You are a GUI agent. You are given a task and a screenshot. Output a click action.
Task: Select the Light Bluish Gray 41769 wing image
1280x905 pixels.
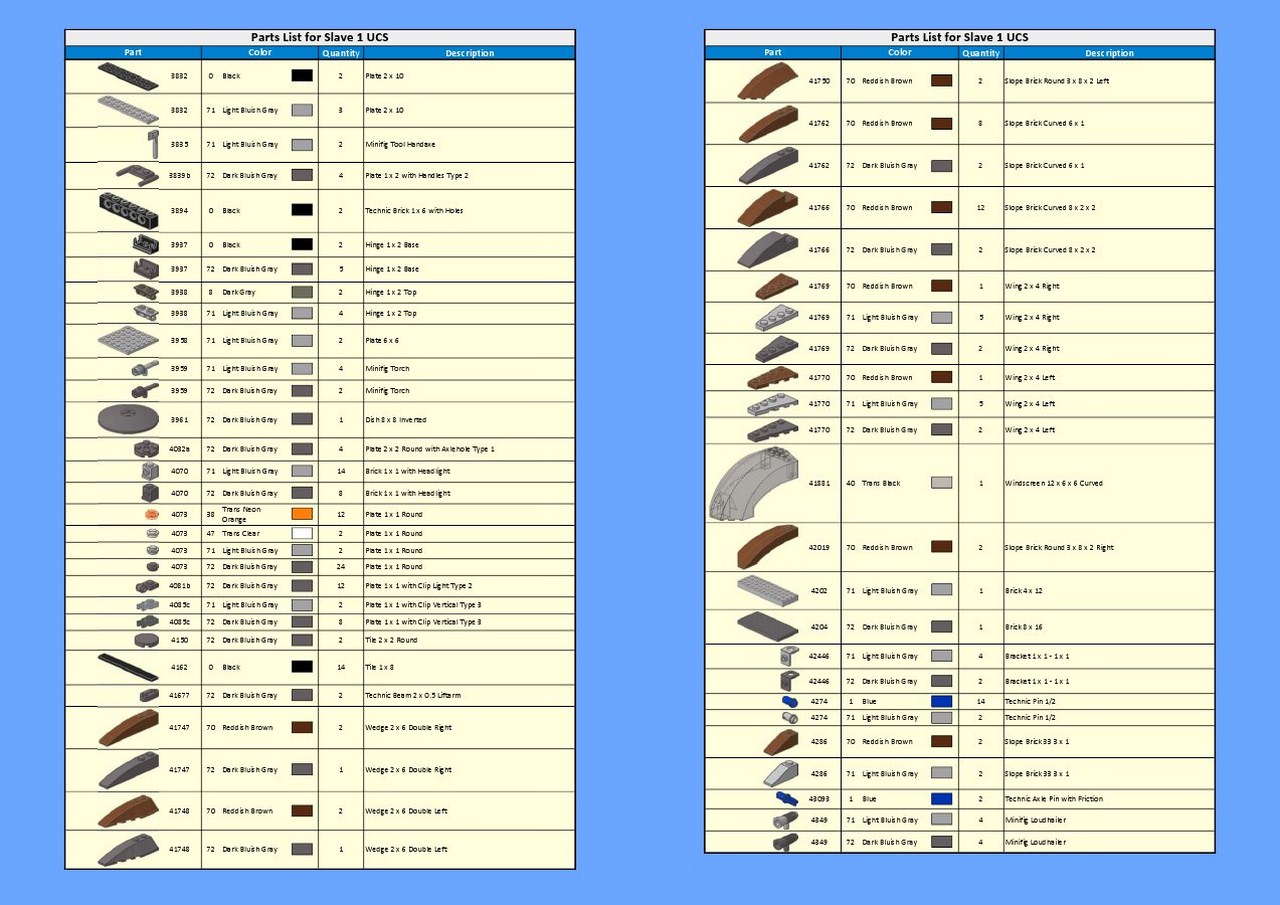pos(777,317)
